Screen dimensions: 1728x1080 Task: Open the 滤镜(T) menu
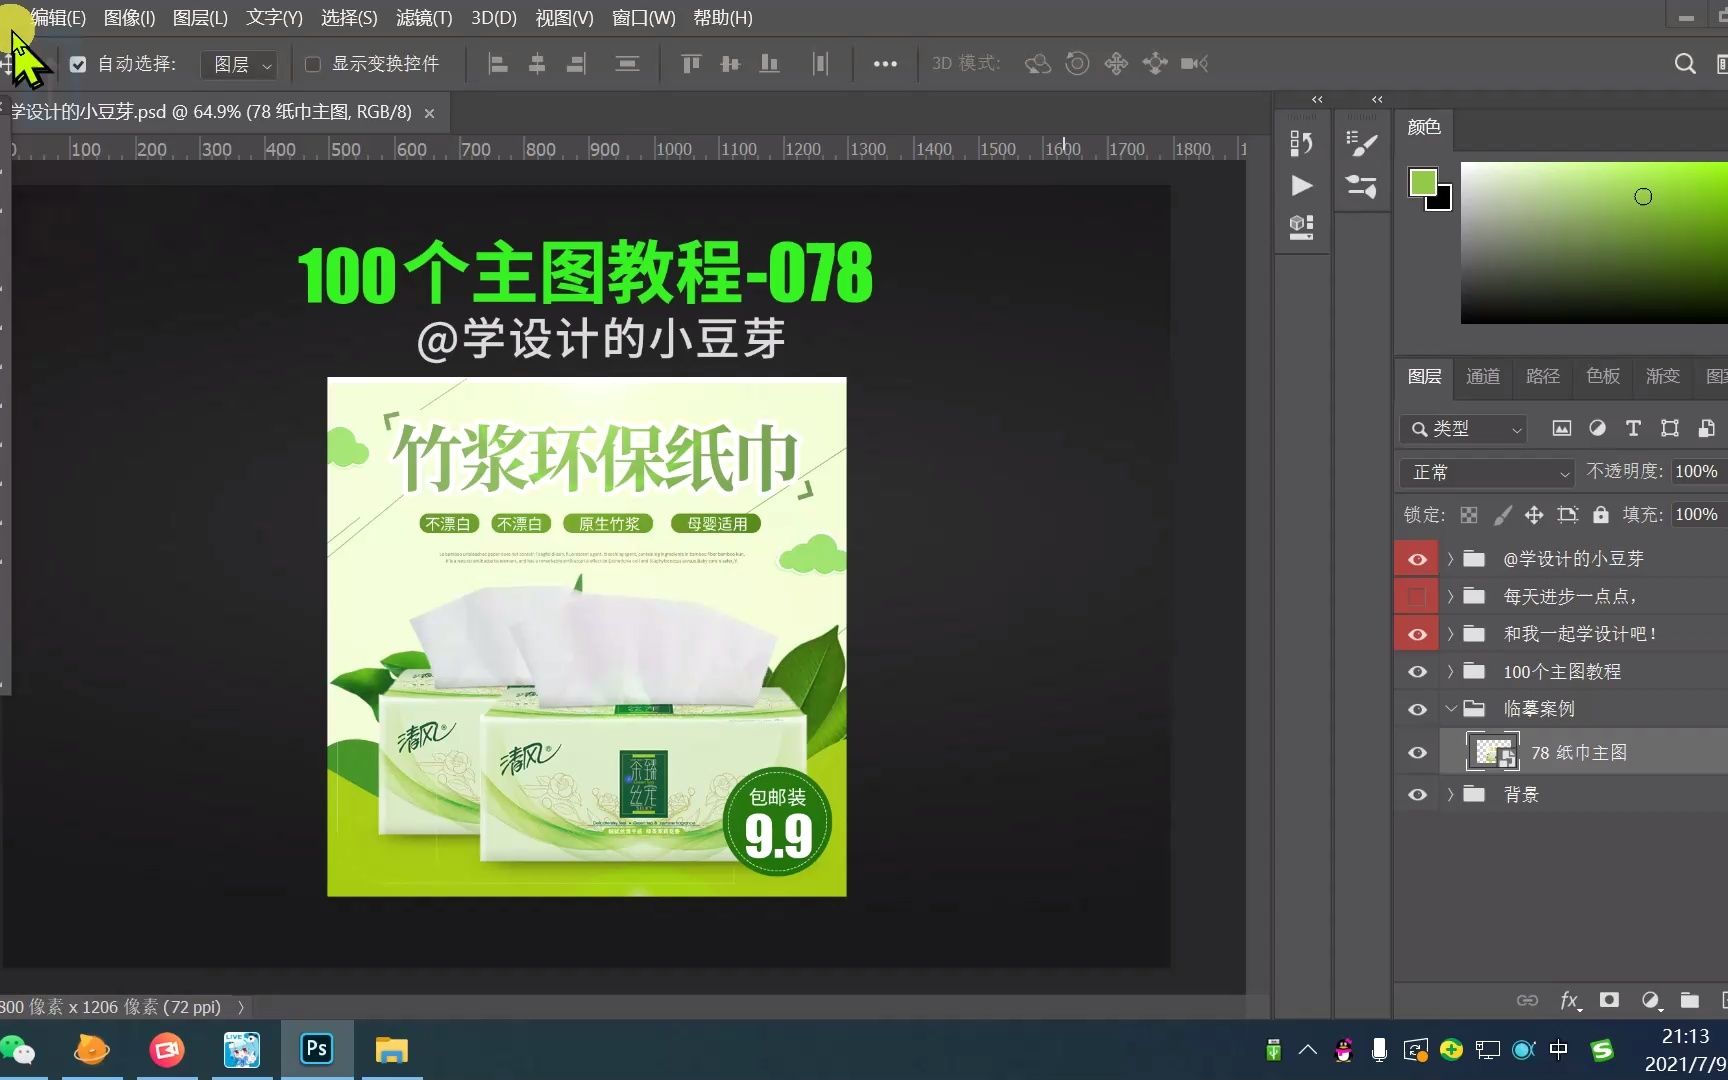point(424,18)
